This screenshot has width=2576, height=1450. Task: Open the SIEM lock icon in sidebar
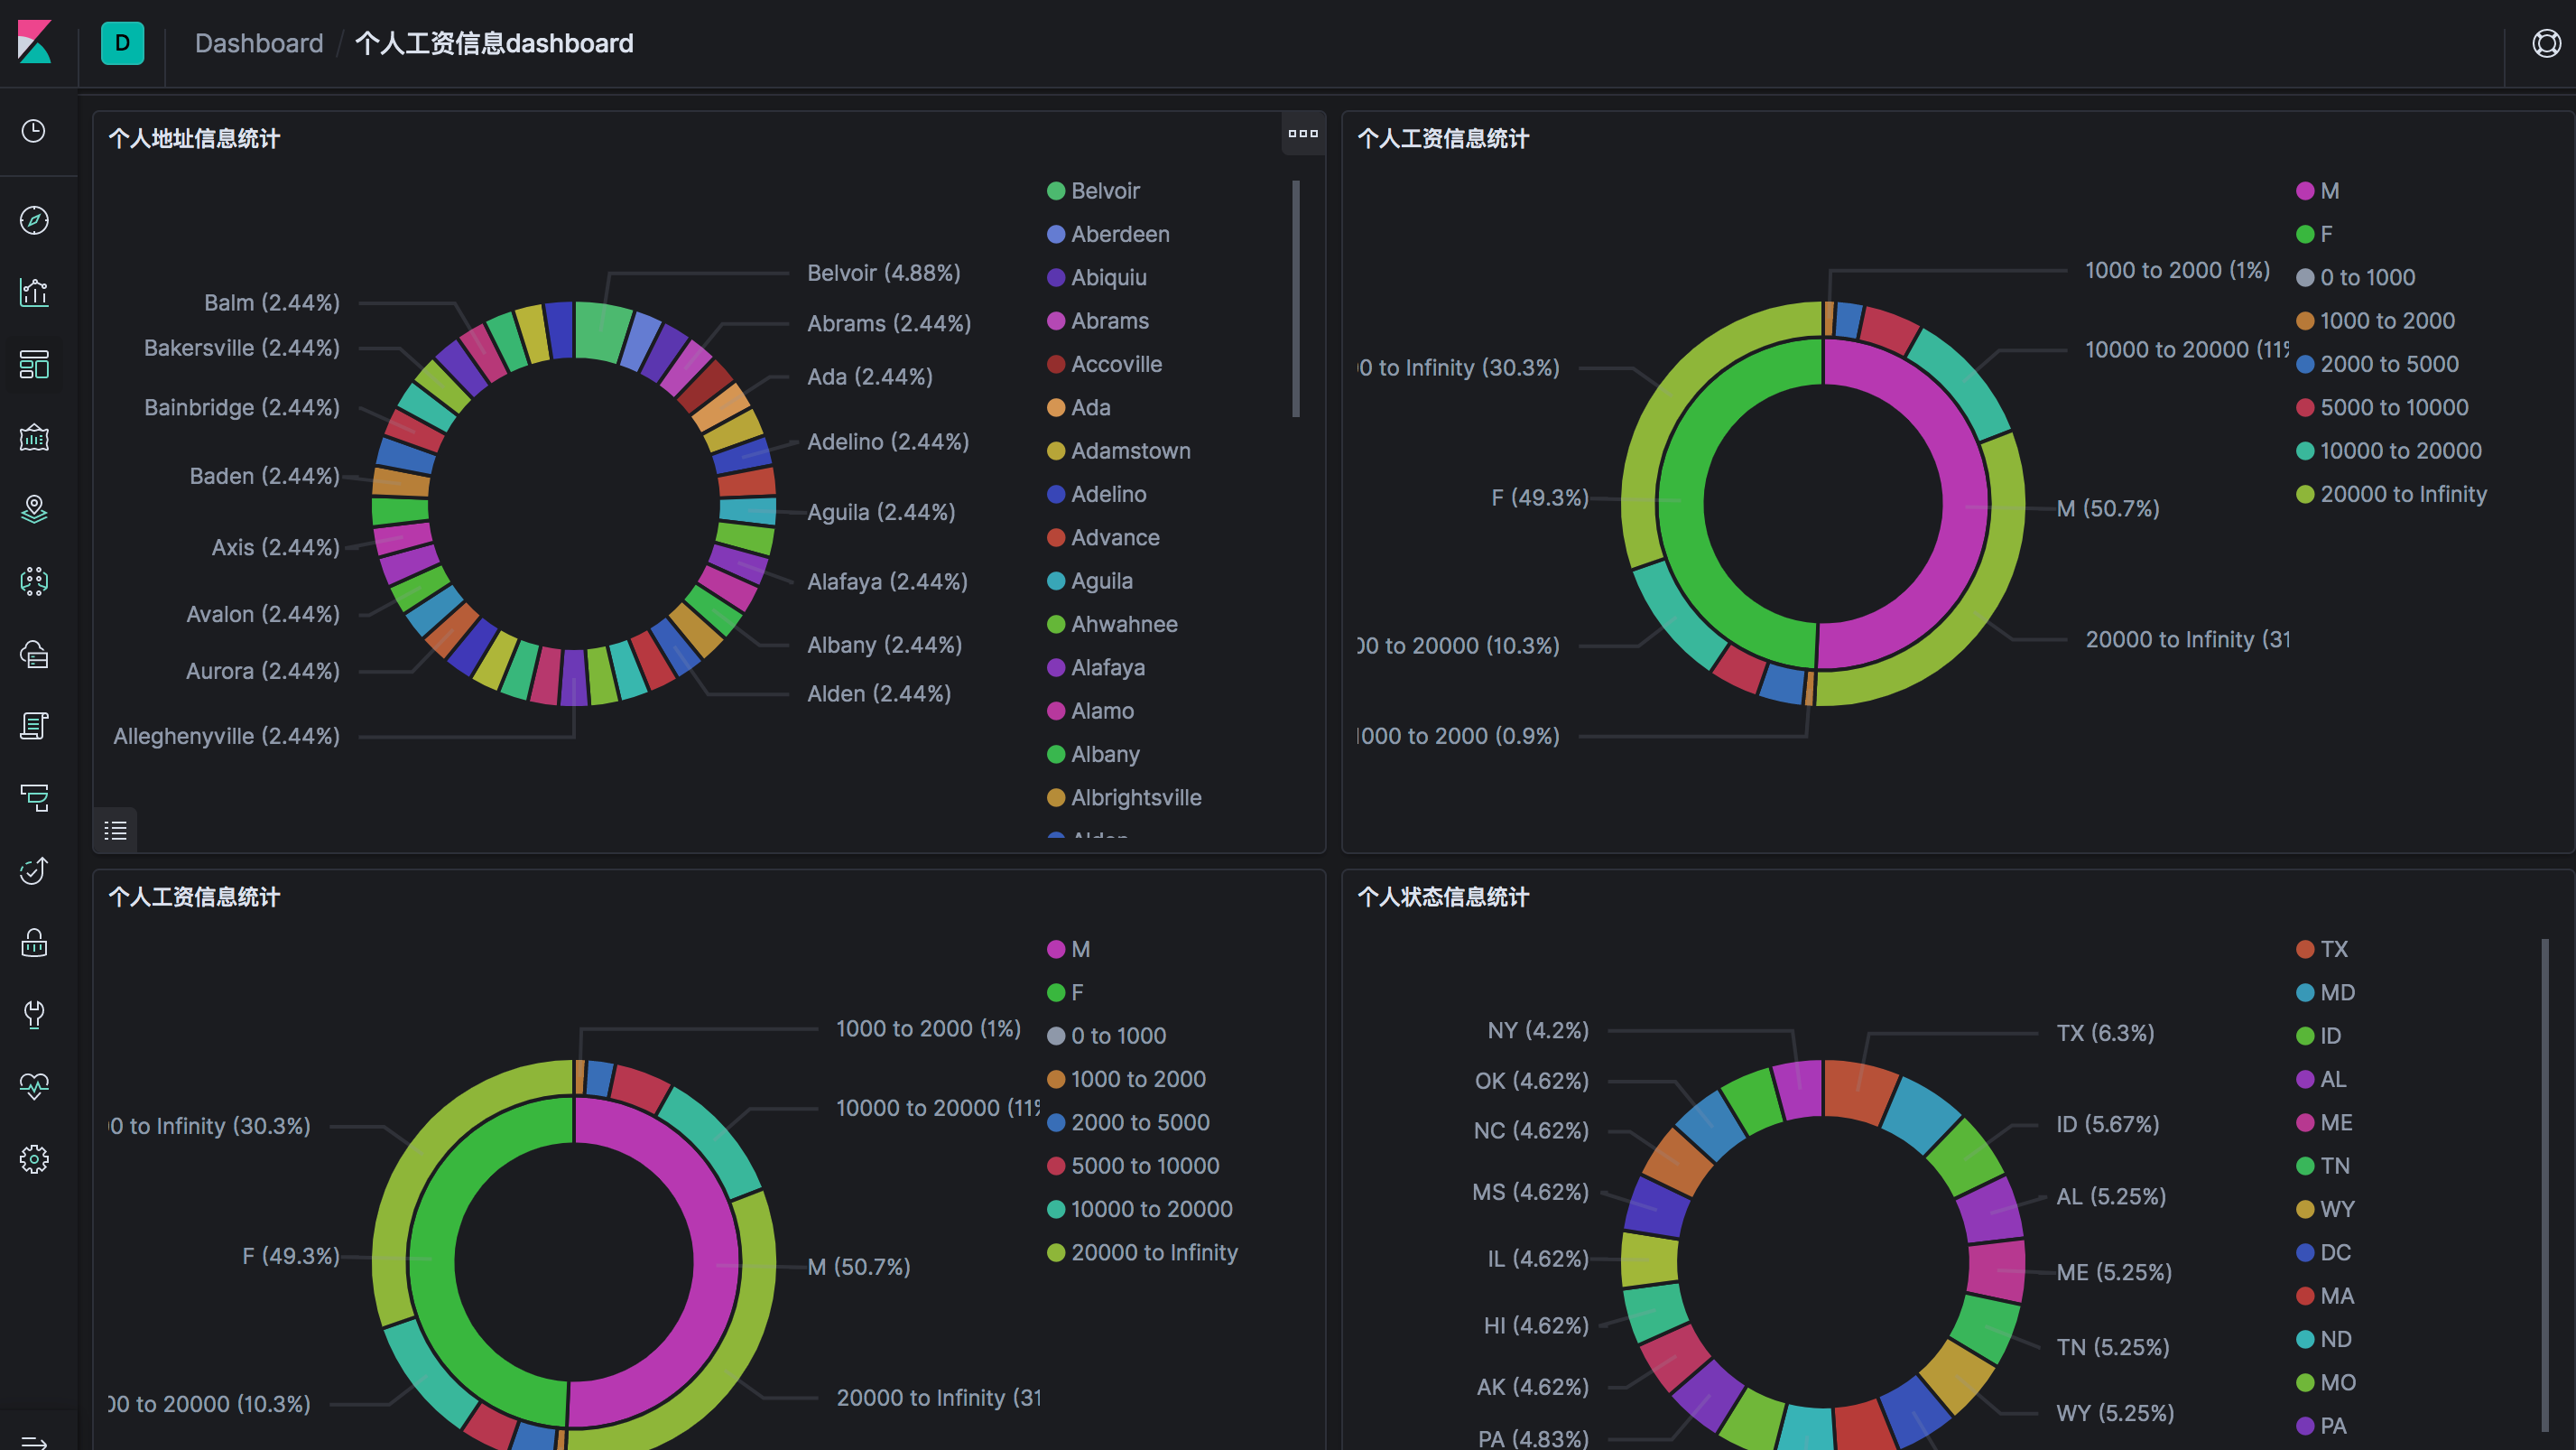(34, 943)
